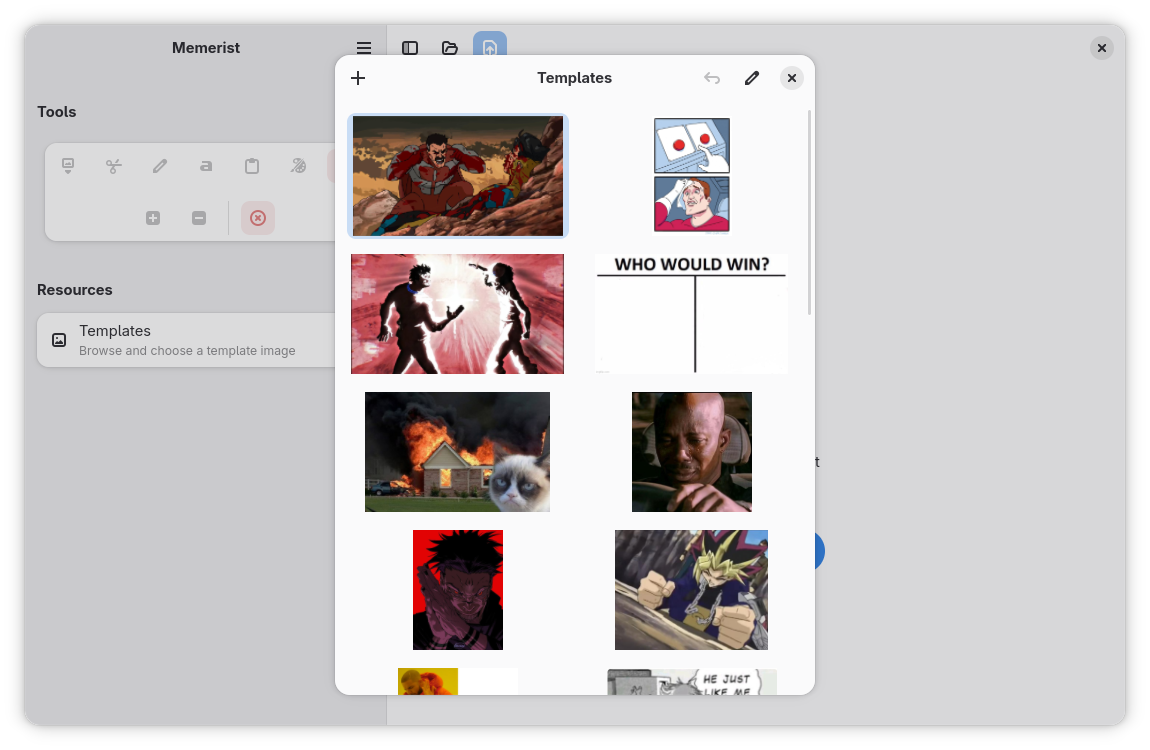Click the 'Resources' section heading
Screen dimensions: 1150x750
[75, 290]
